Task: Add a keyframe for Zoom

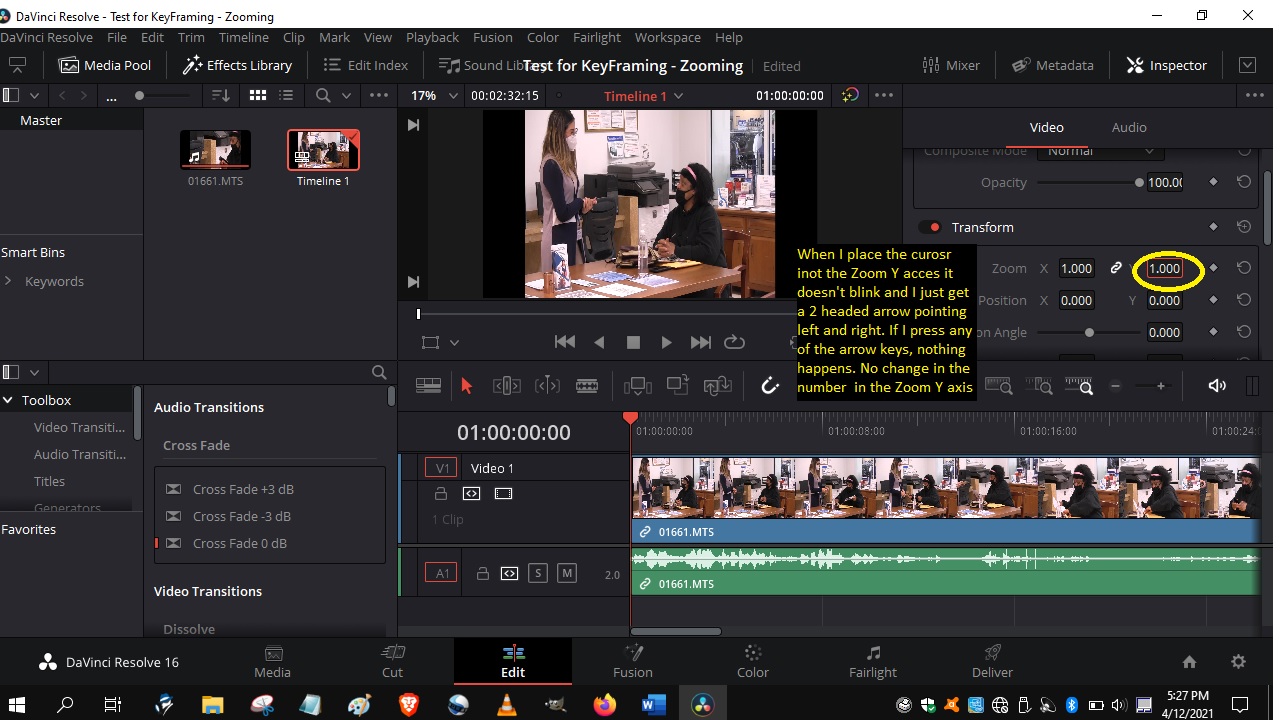Action: coord(1213,268)
